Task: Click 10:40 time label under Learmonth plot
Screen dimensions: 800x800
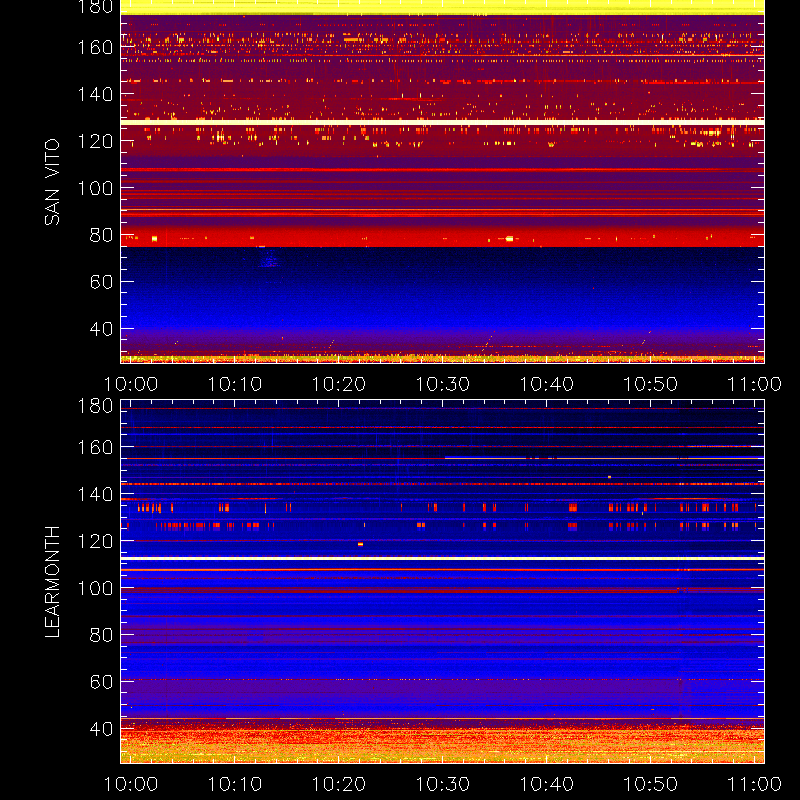Action: click(x=546, y=784)
